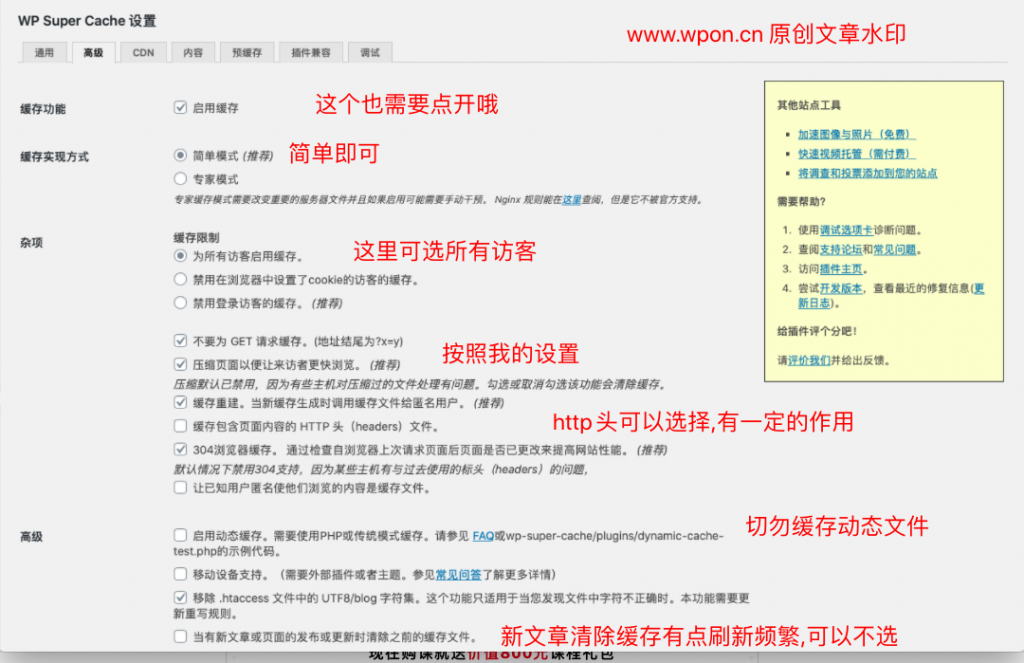Toggle 压缩页面 checkbox
The width and height of the screenshot is (1024, 663).
(x=181, y=365)
